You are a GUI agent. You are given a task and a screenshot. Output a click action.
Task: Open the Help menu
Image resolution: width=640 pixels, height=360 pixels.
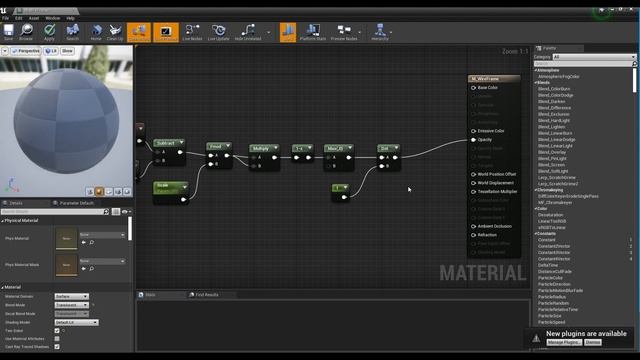click(x=70, y=18)
